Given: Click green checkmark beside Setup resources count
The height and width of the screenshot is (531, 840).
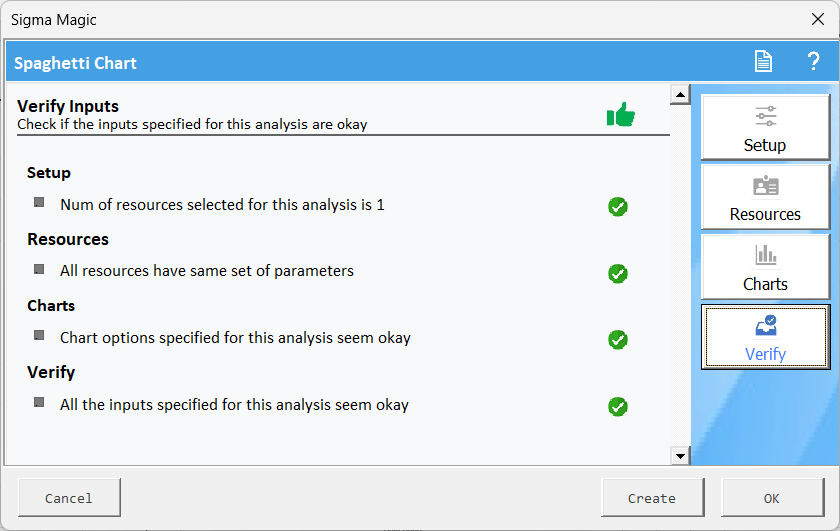Looking at the screenshot, I should 618,207.
